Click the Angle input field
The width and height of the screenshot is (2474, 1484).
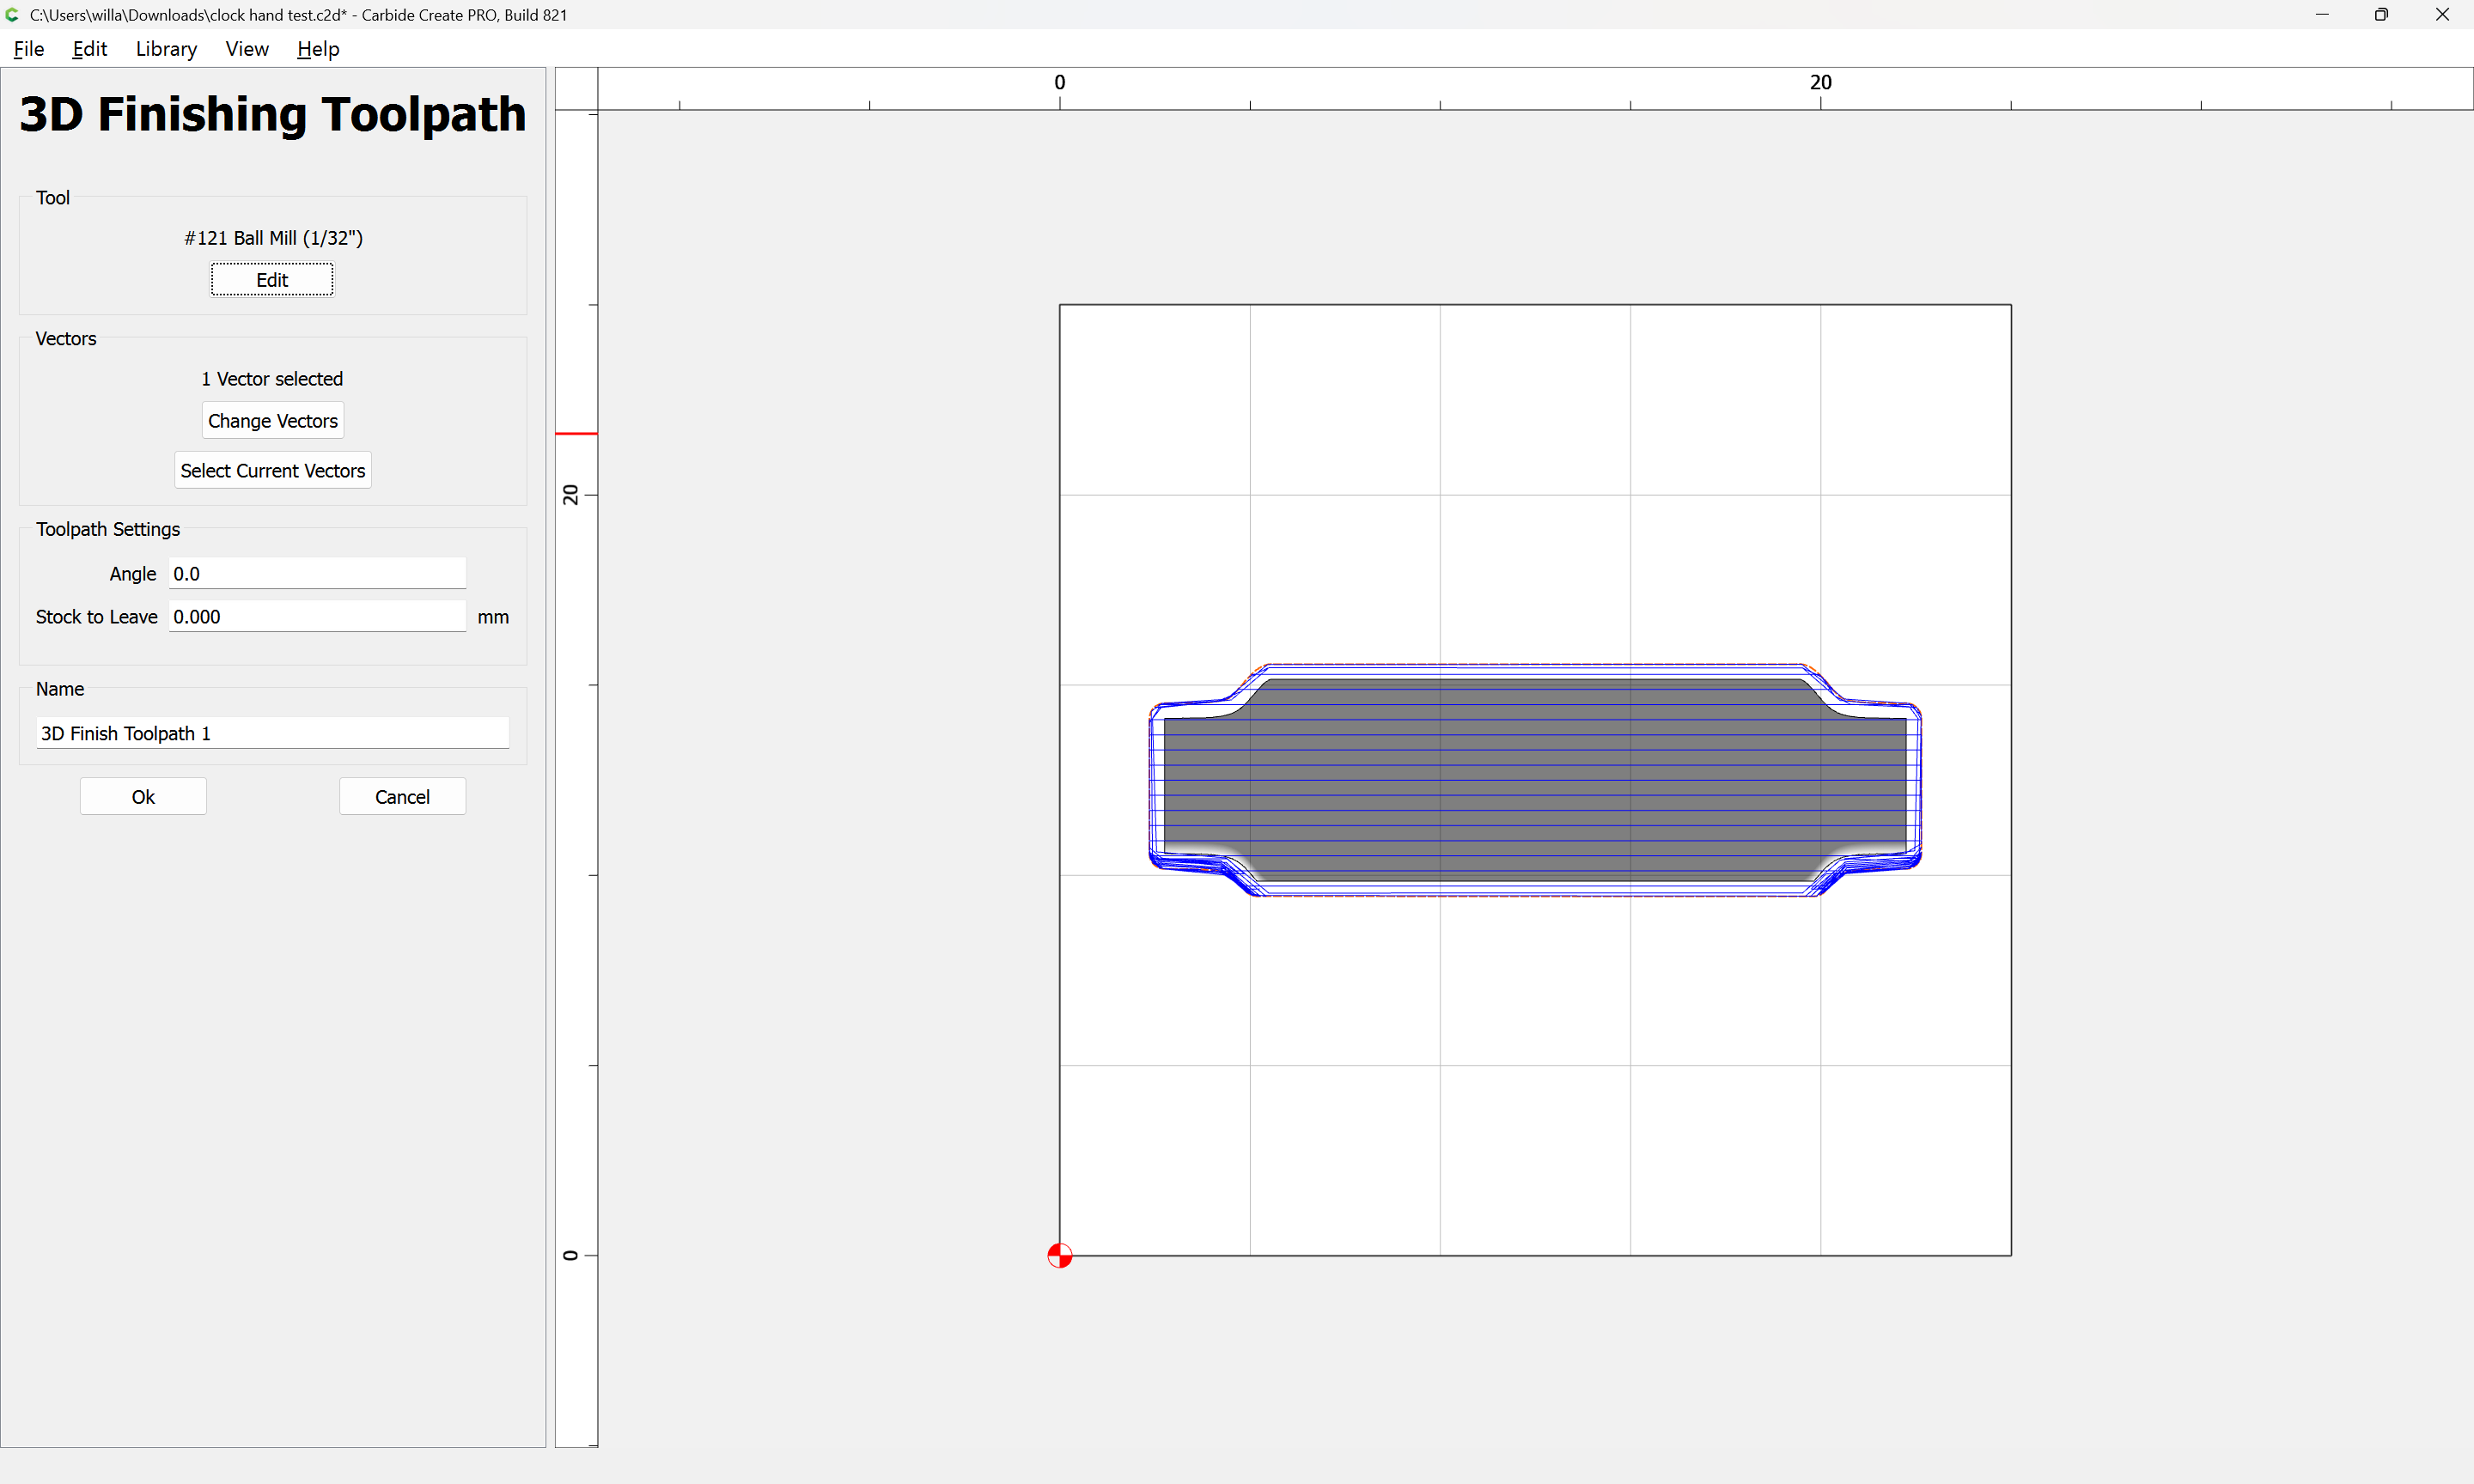click(x=317, y=574)
